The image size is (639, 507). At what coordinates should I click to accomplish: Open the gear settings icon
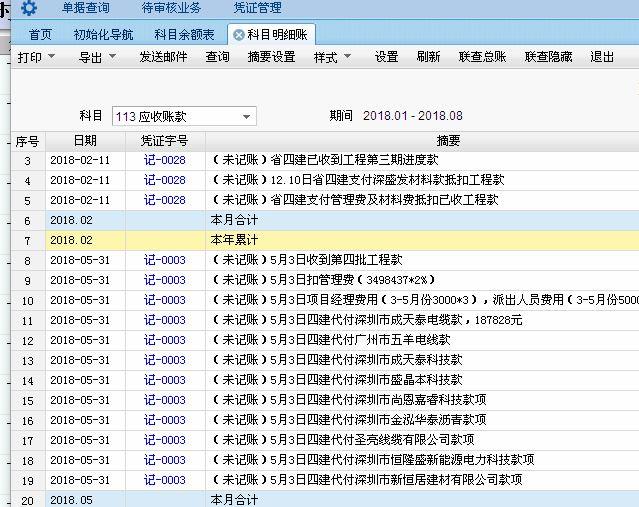pos(28,7)
